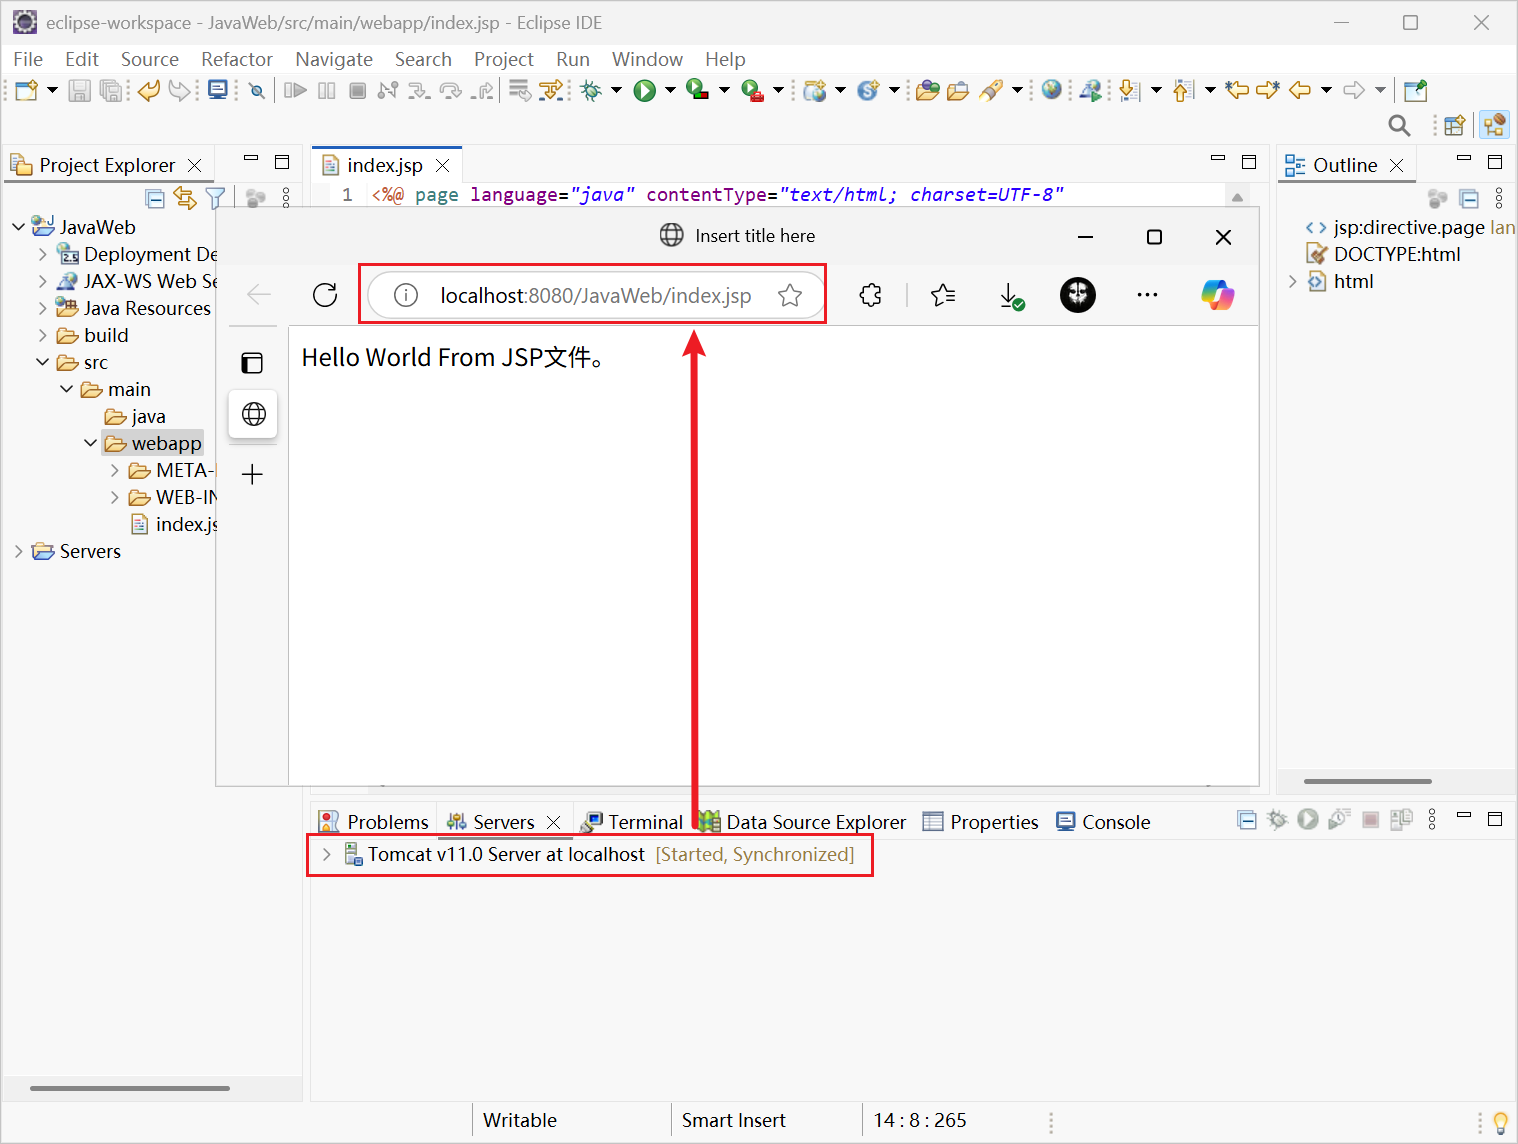This screenshot has height=1144, width=1518.
Task: Open the Window menu
Action: (x=647, y=59)
